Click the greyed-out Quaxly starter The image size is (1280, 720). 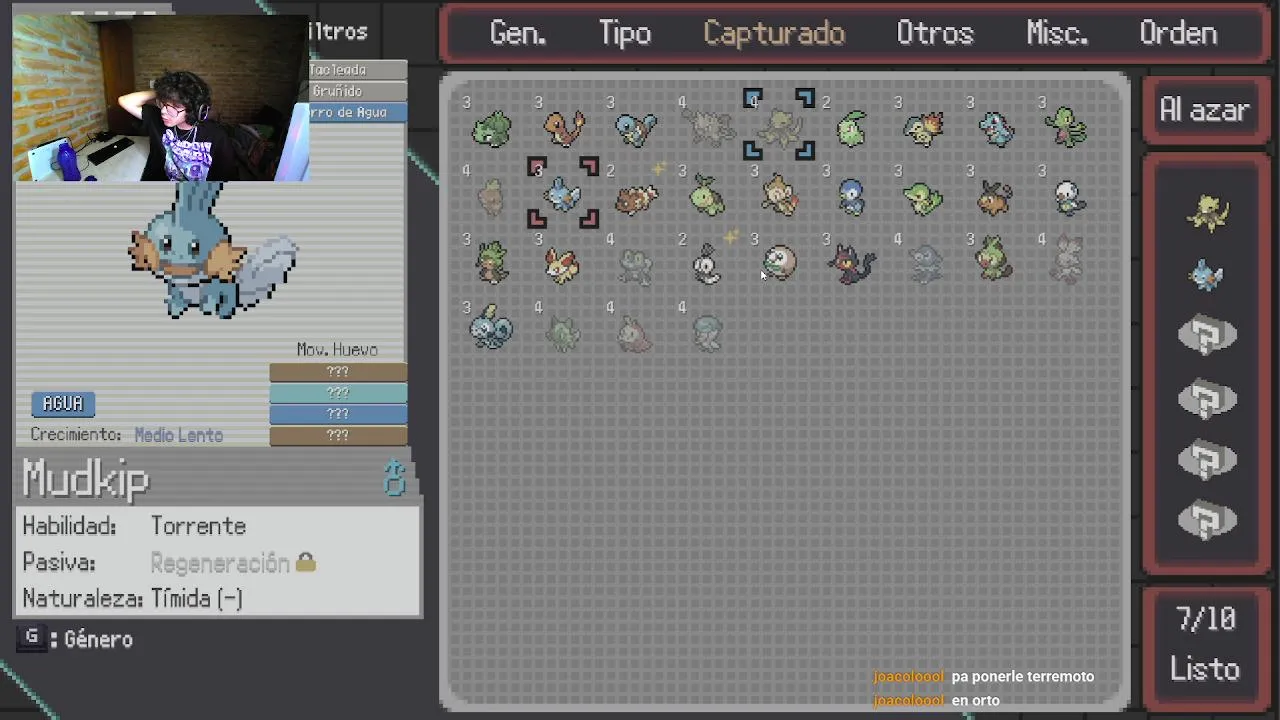coord(707,333)
